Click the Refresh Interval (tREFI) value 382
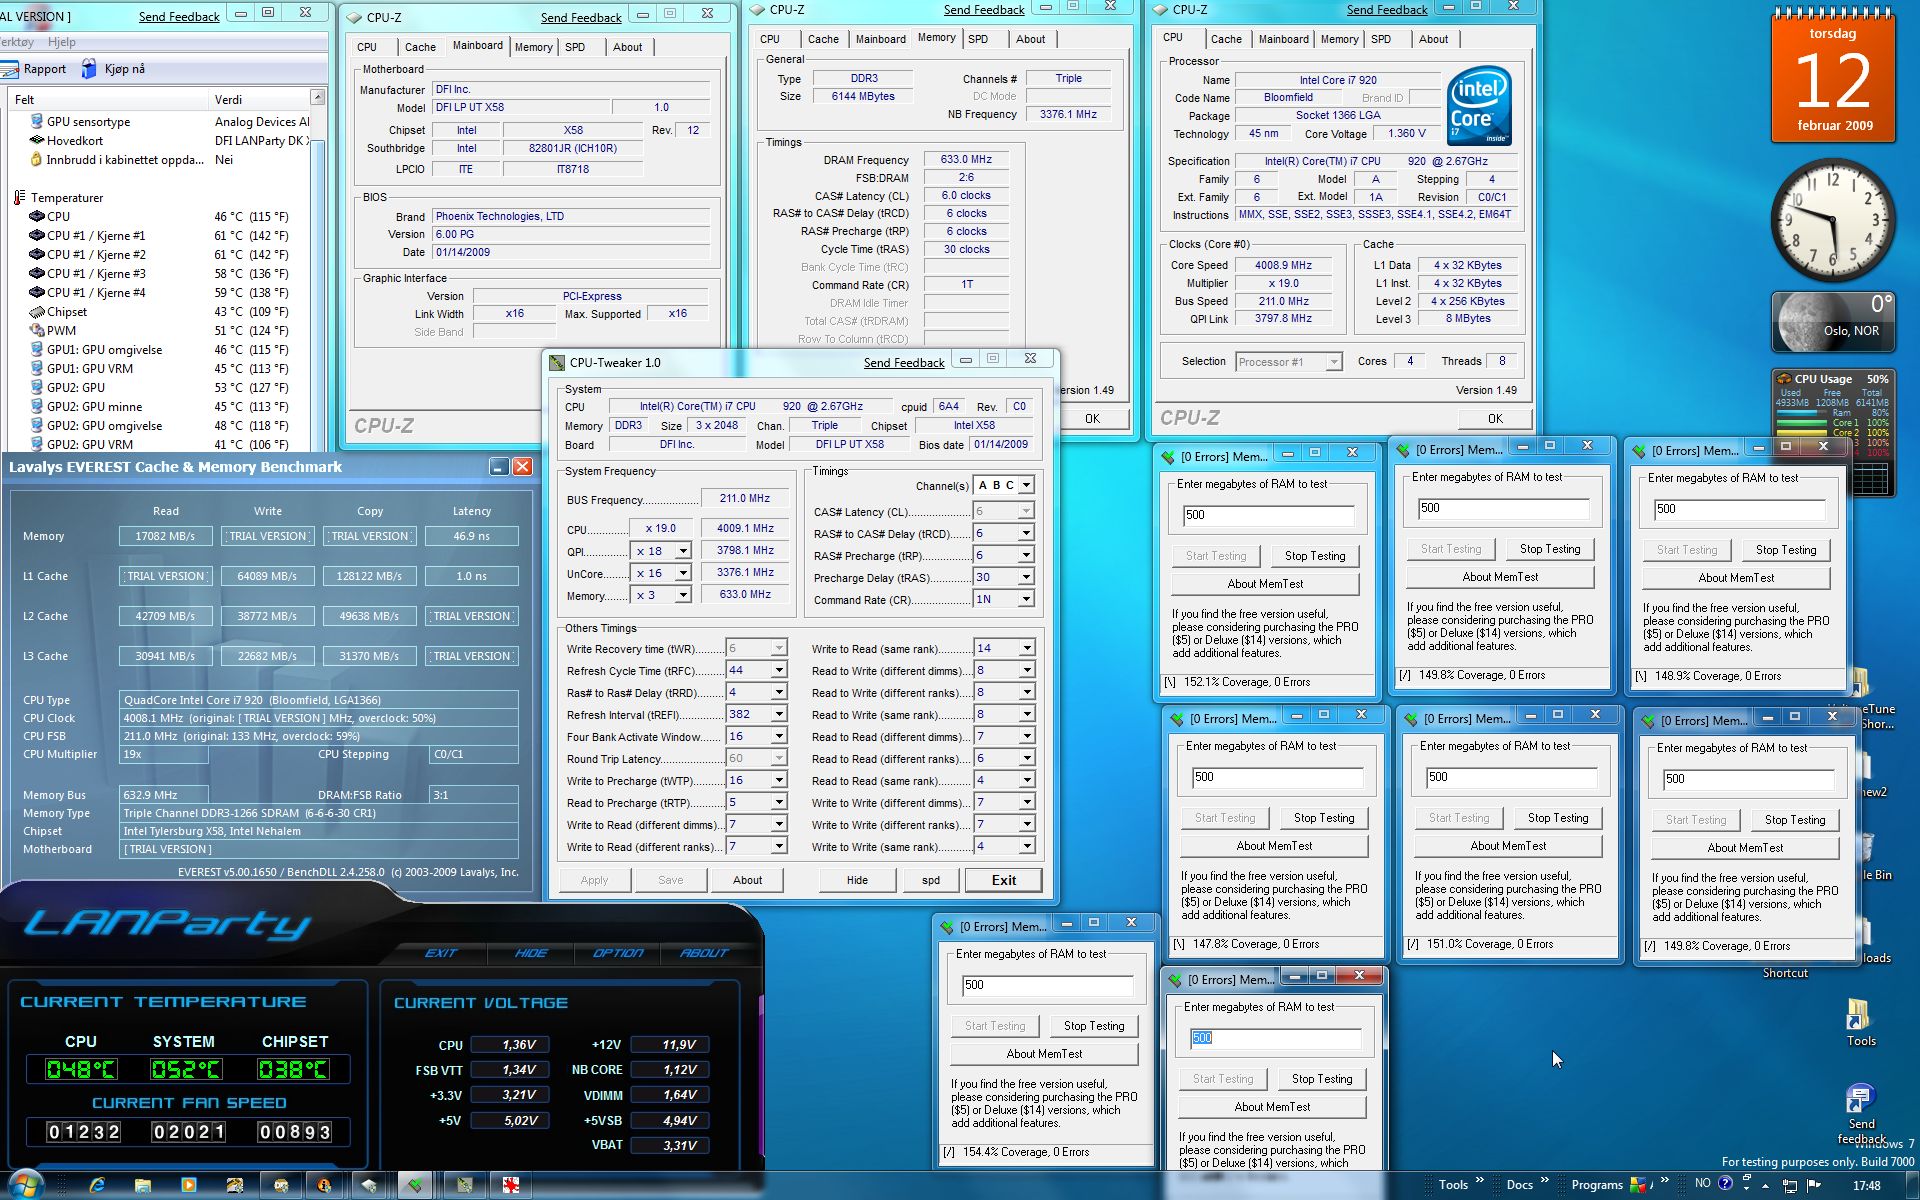The width and height of the screenshot is (1920, 1200). (748, 714)
